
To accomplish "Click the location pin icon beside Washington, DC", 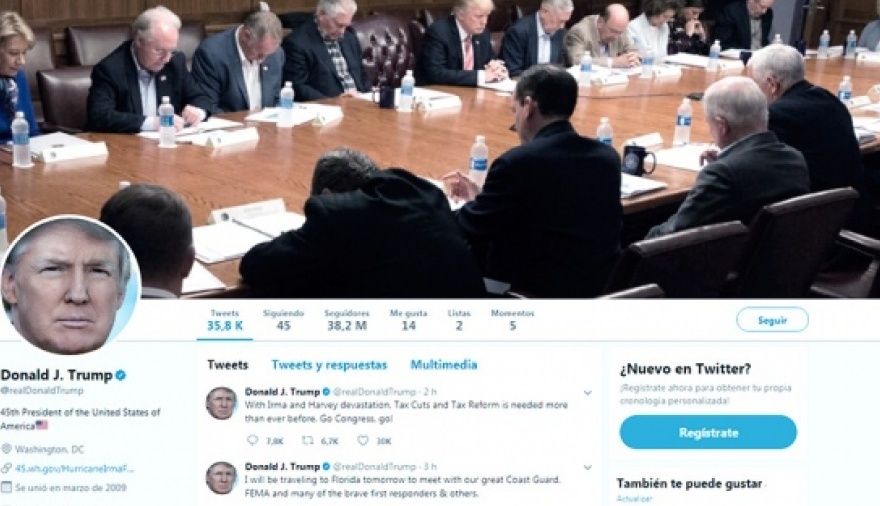I will pos(6,449).
